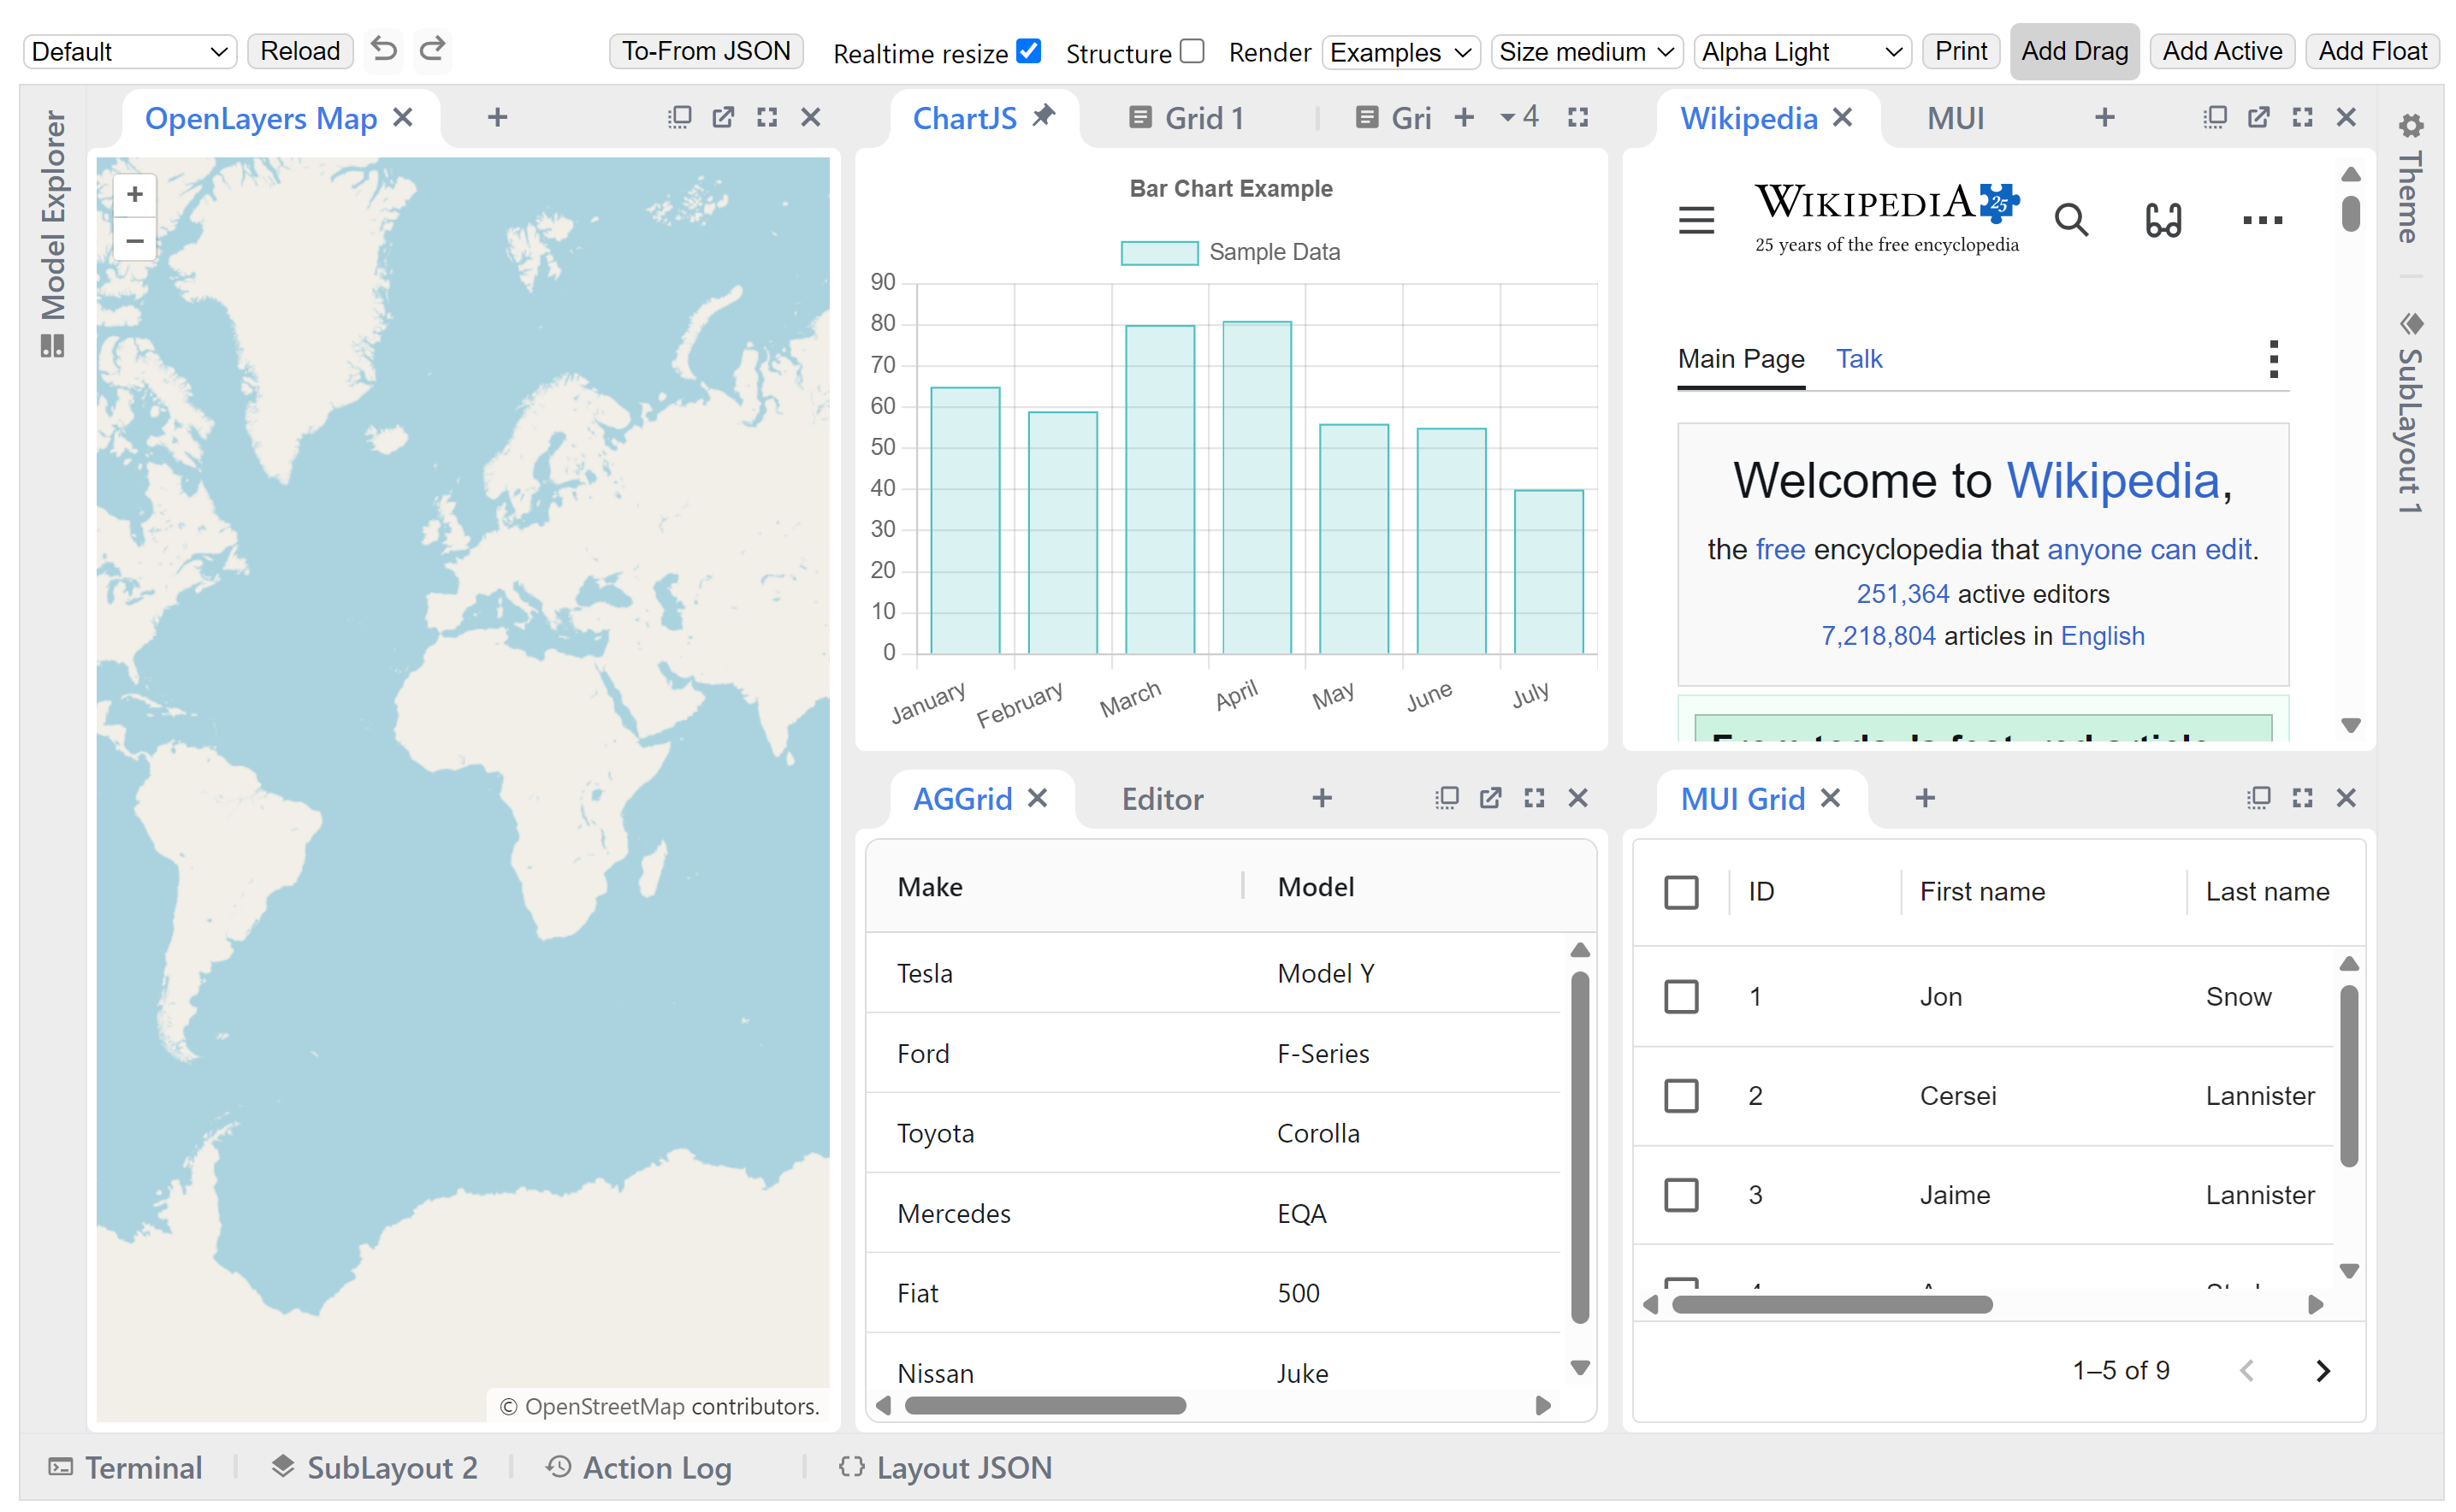Close the AGGrid tab with its X
This screenshot has height=1512, width=2456.
coord(1038,798)
